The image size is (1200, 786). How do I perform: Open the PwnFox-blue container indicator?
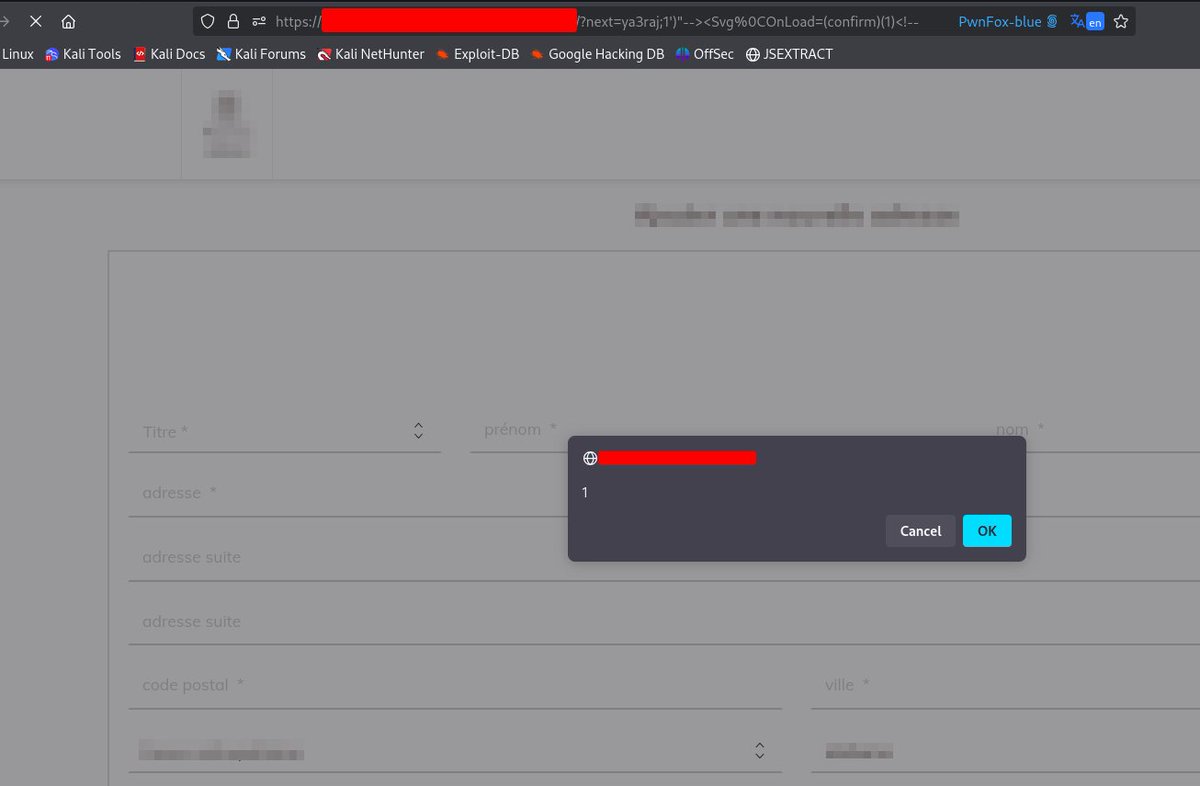tap(1007, 21)
